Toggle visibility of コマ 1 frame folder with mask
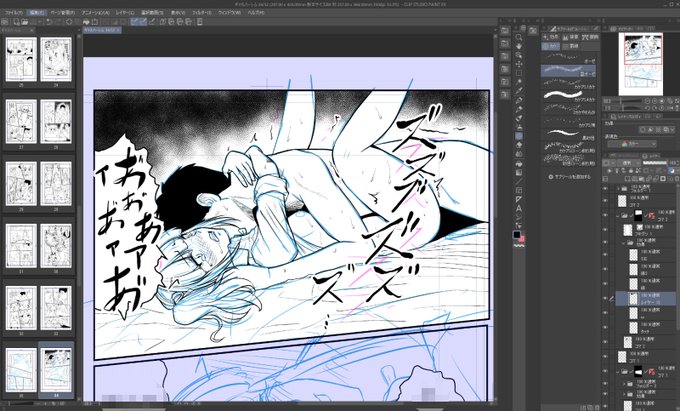The image size is (680, 411). 605,371
